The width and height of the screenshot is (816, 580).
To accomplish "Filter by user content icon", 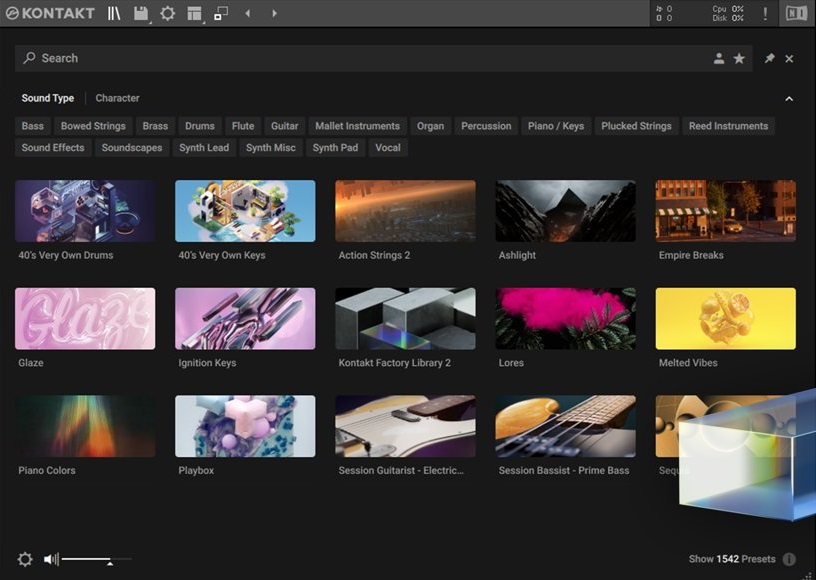I will [719, 58].
